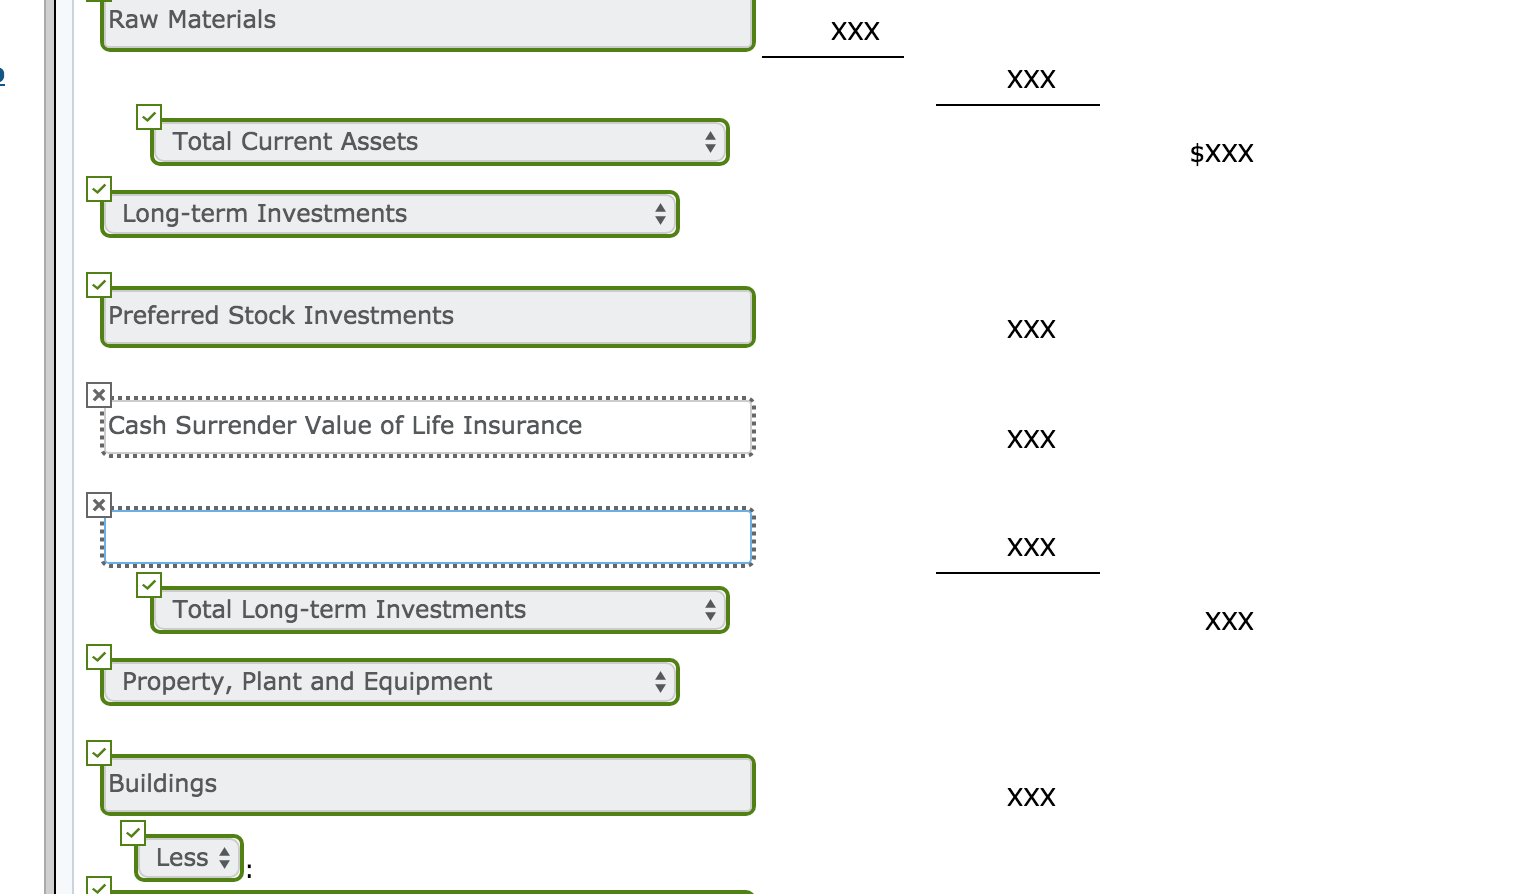Click the green checkmark beside Long-term Investments
The height and width of the screenshot is (894, 1524).
click(98, 189)
